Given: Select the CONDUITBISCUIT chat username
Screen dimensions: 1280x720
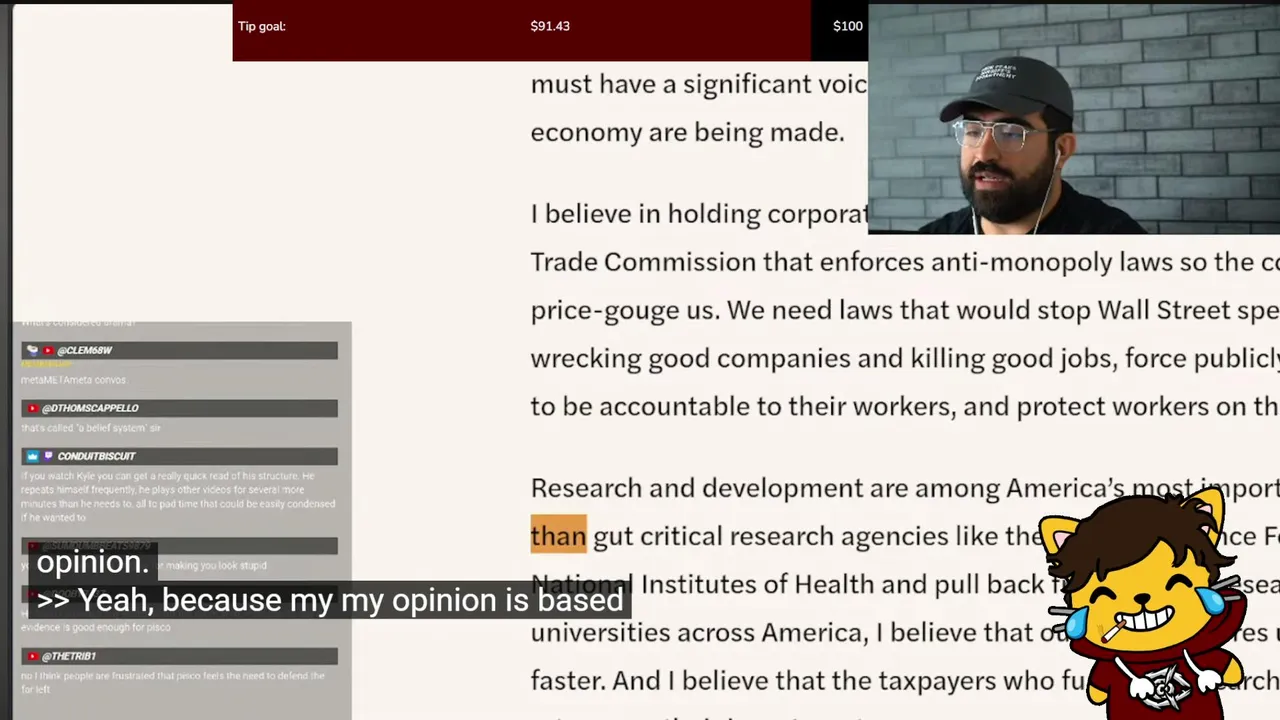Looking at the screenshot, I should (x=96, y=456).
